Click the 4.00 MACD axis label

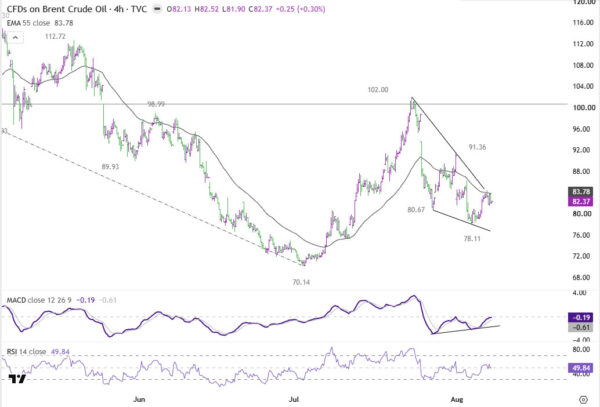tap(580, 293)
